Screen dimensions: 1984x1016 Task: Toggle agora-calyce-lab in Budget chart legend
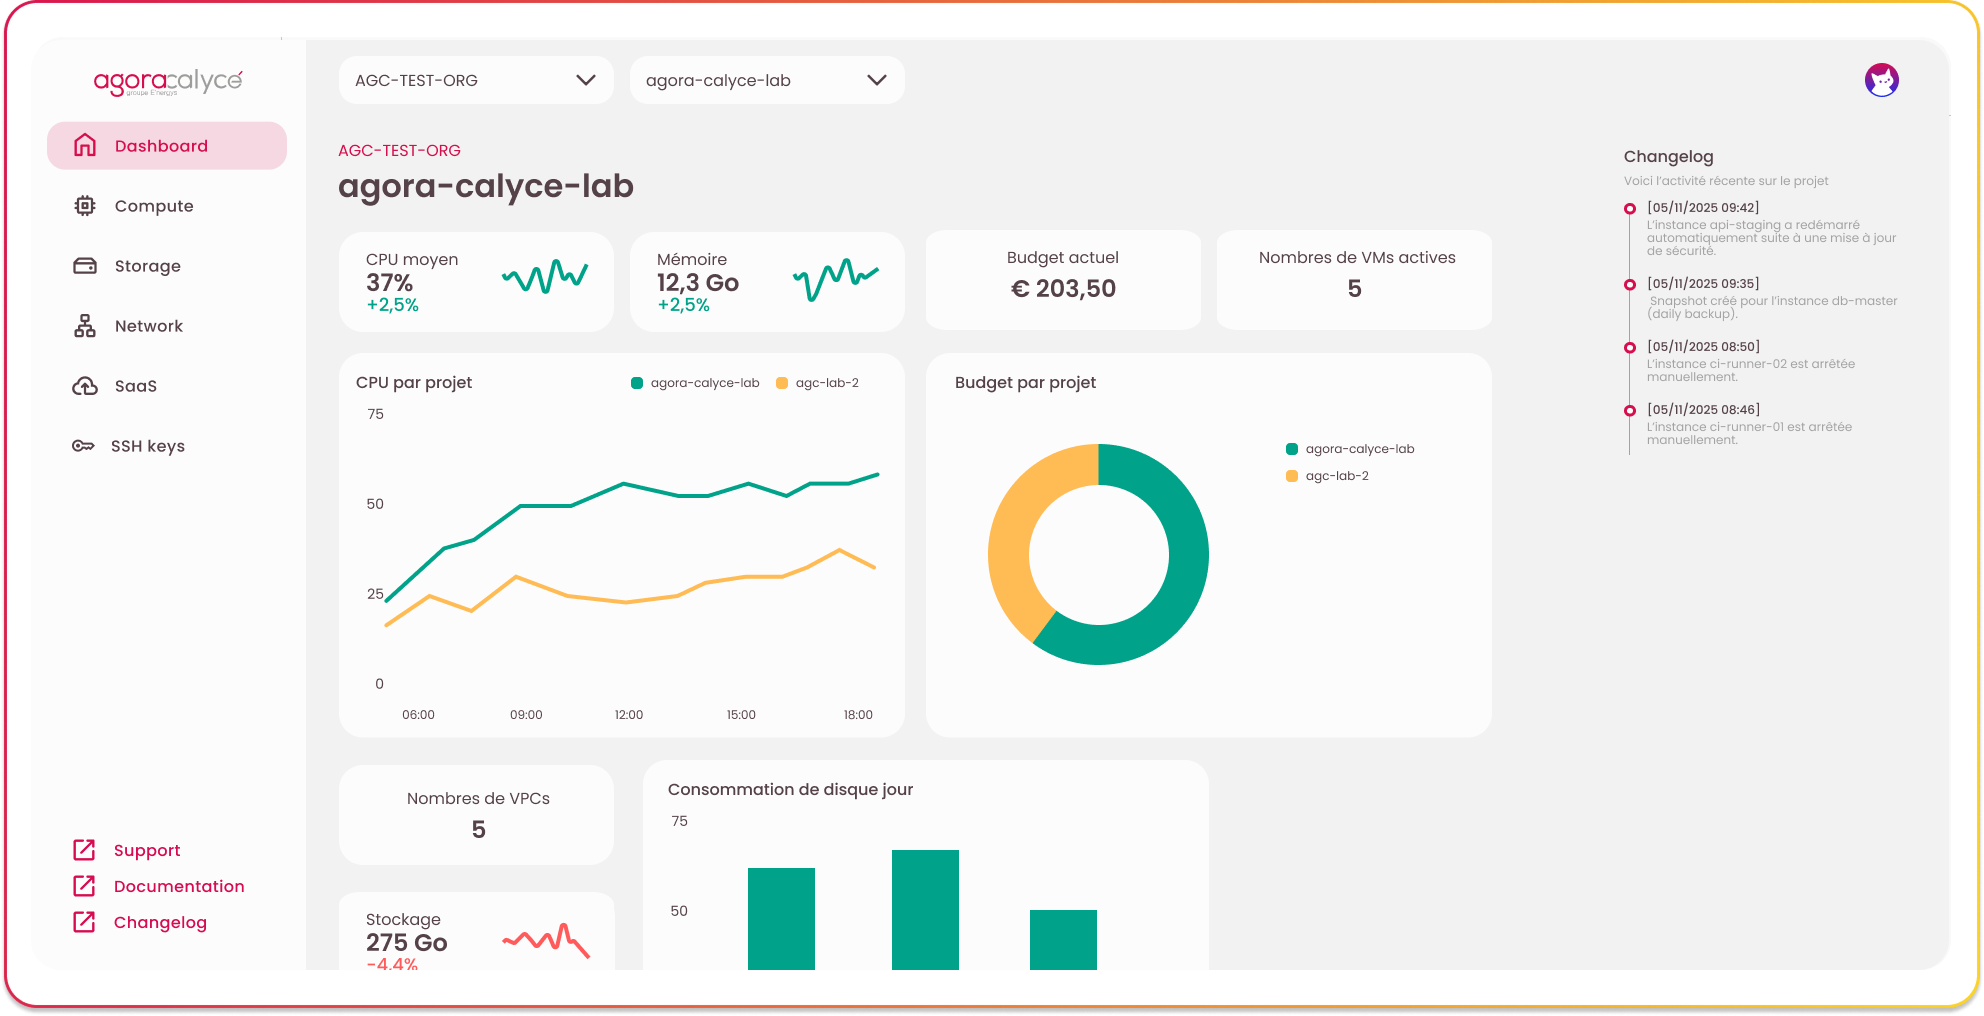[x=1350, y=449]
